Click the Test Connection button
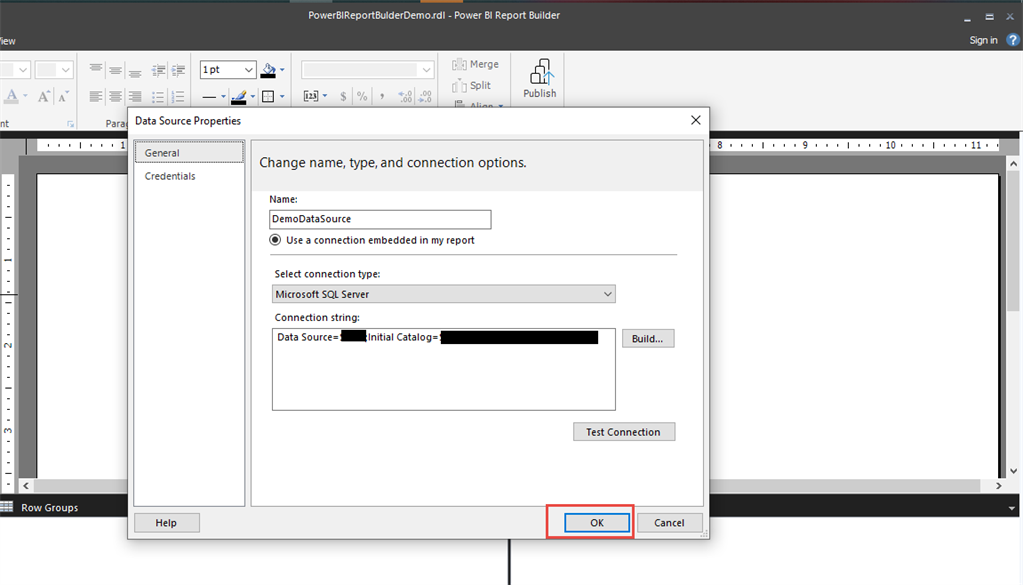This screenshot has height=585, width=1023. tap(623, 431)
